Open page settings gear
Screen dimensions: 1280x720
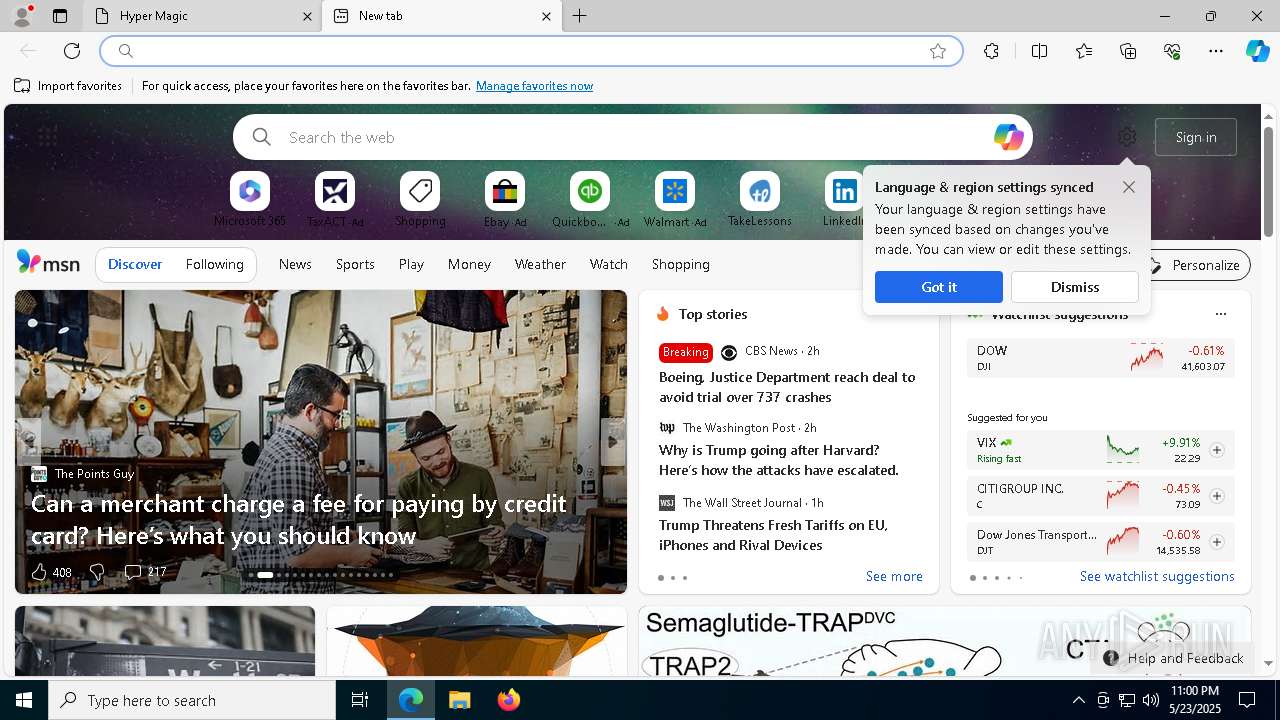click(x=1127, y=137)
